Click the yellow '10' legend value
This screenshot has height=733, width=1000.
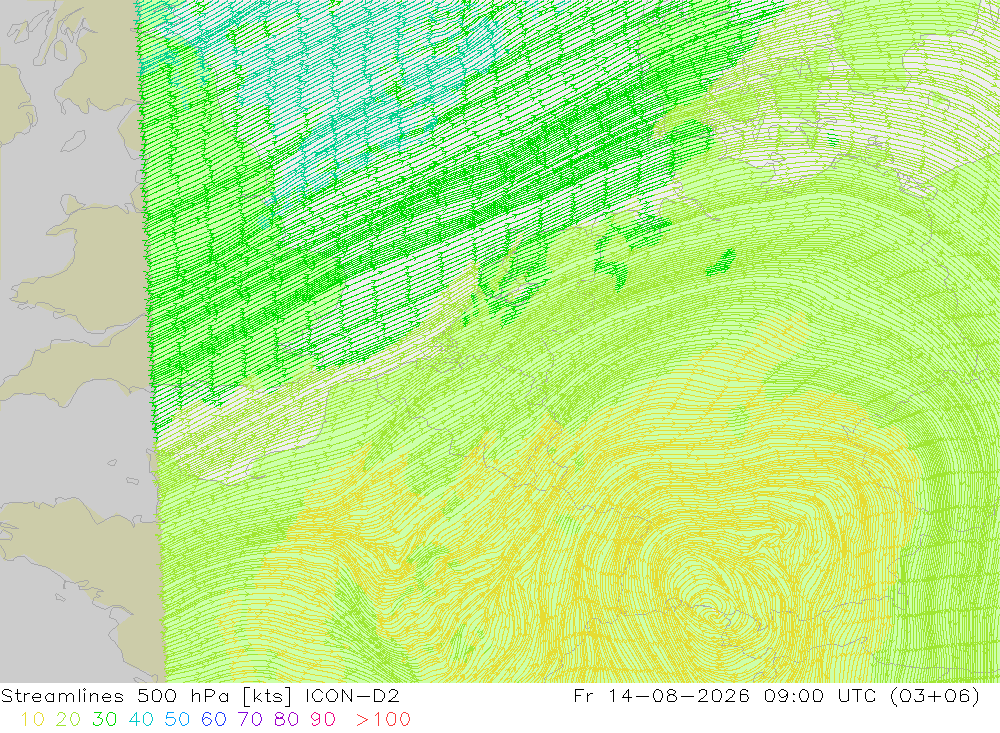33,720
